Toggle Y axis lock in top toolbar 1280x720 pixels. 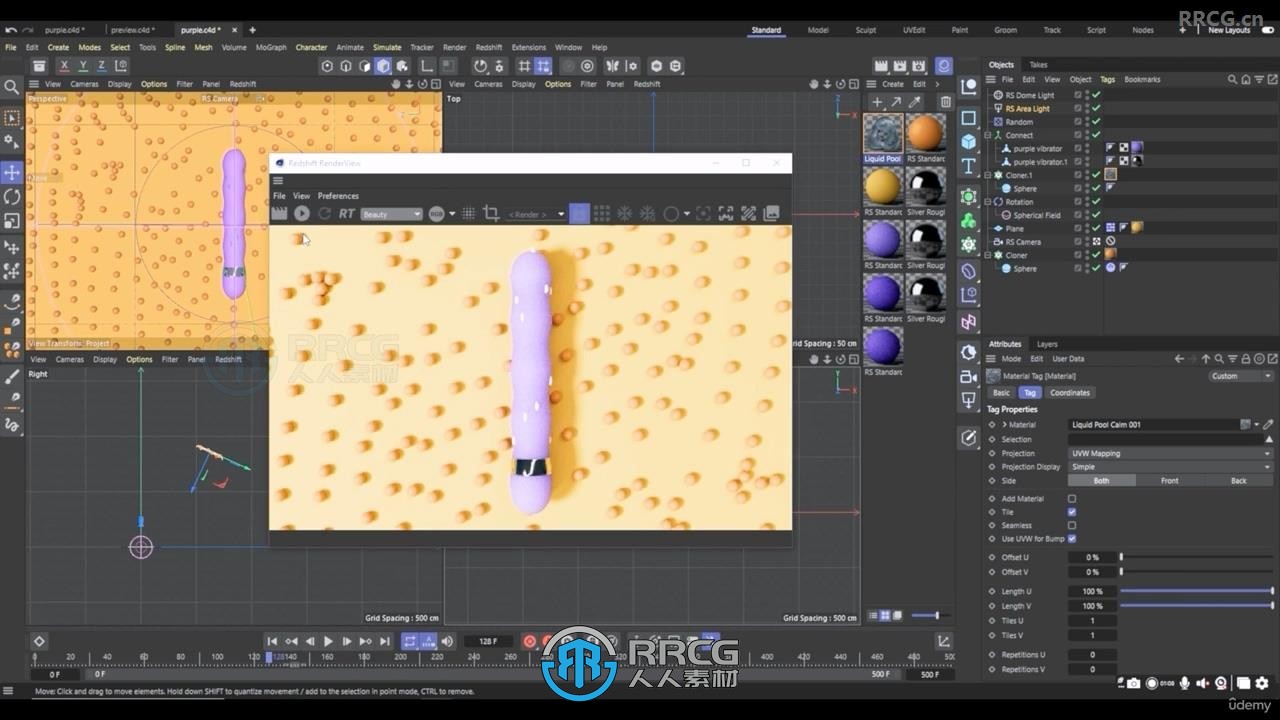pos(83,66)
